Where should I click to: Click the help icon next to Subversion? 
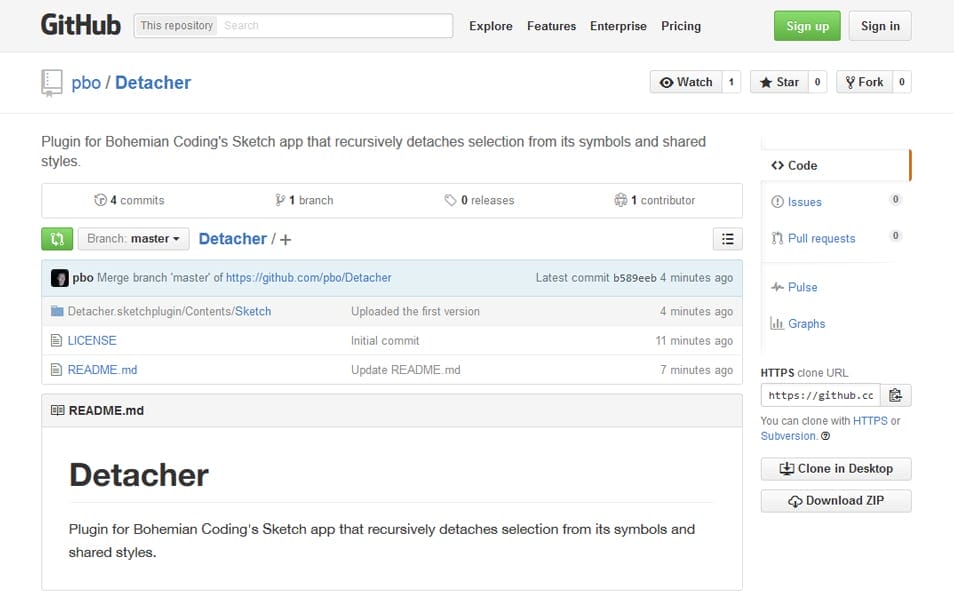[826, 436]
